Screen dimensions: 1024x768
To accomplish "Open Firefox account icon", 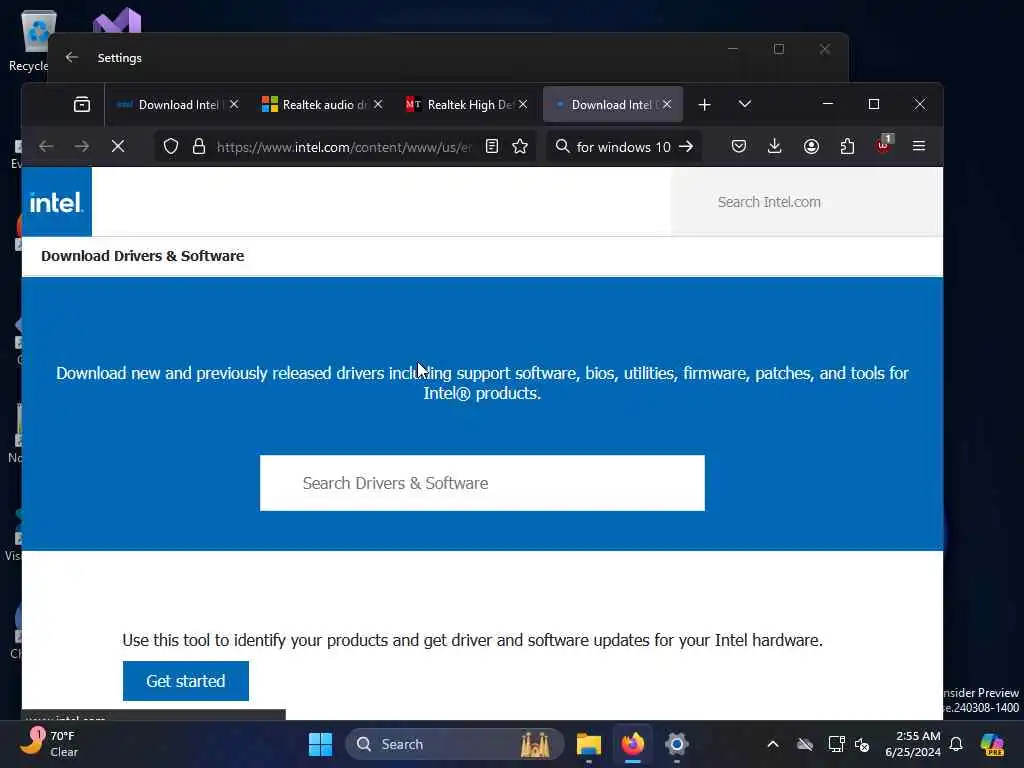I will 811,146.
